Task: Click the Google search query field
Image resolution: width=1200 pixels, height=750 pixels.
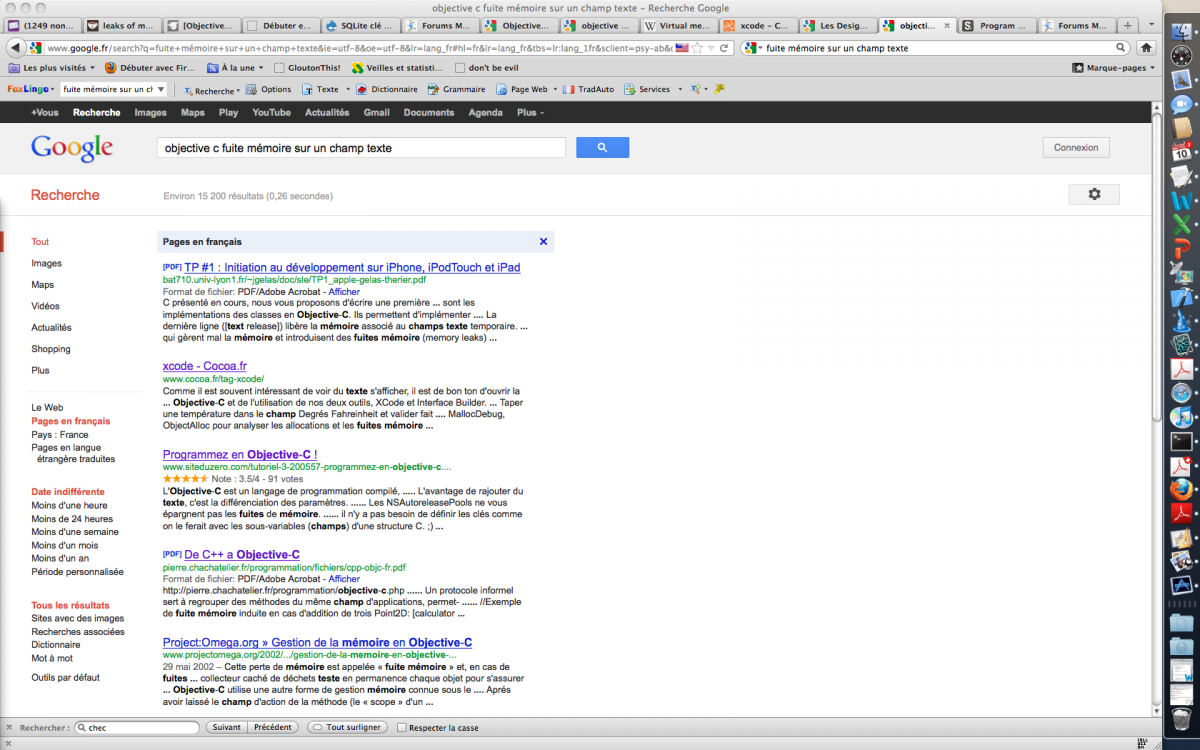Action: pos(362,147)
